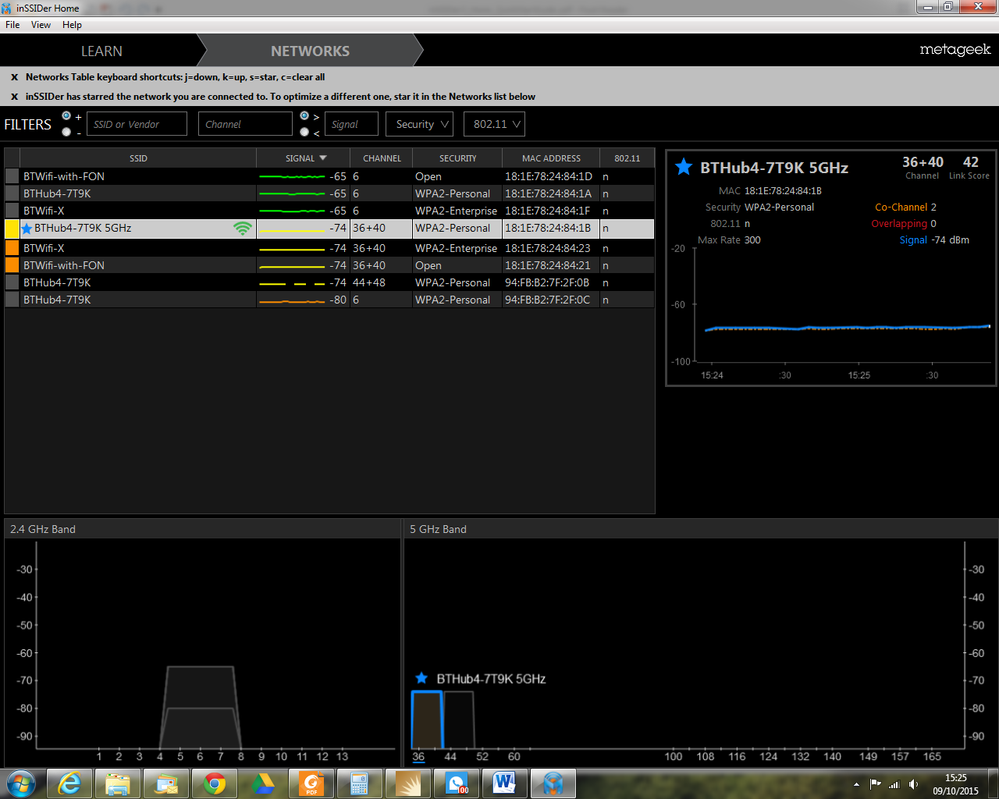This screenshot has height=799, width=999.
Task: Select the minus exclude filter radio button
Action: [66, 132]
